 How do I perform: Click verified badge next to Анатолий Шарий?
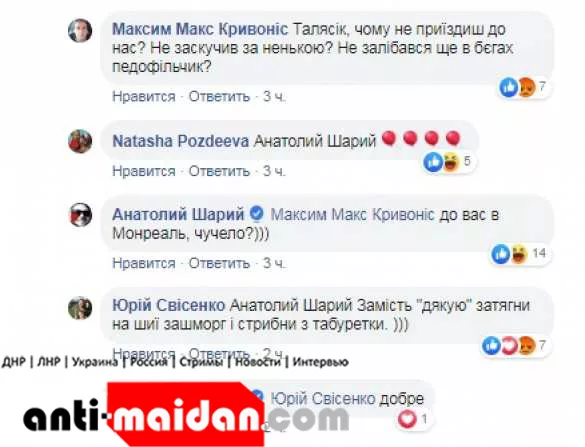tap(257, 214)
